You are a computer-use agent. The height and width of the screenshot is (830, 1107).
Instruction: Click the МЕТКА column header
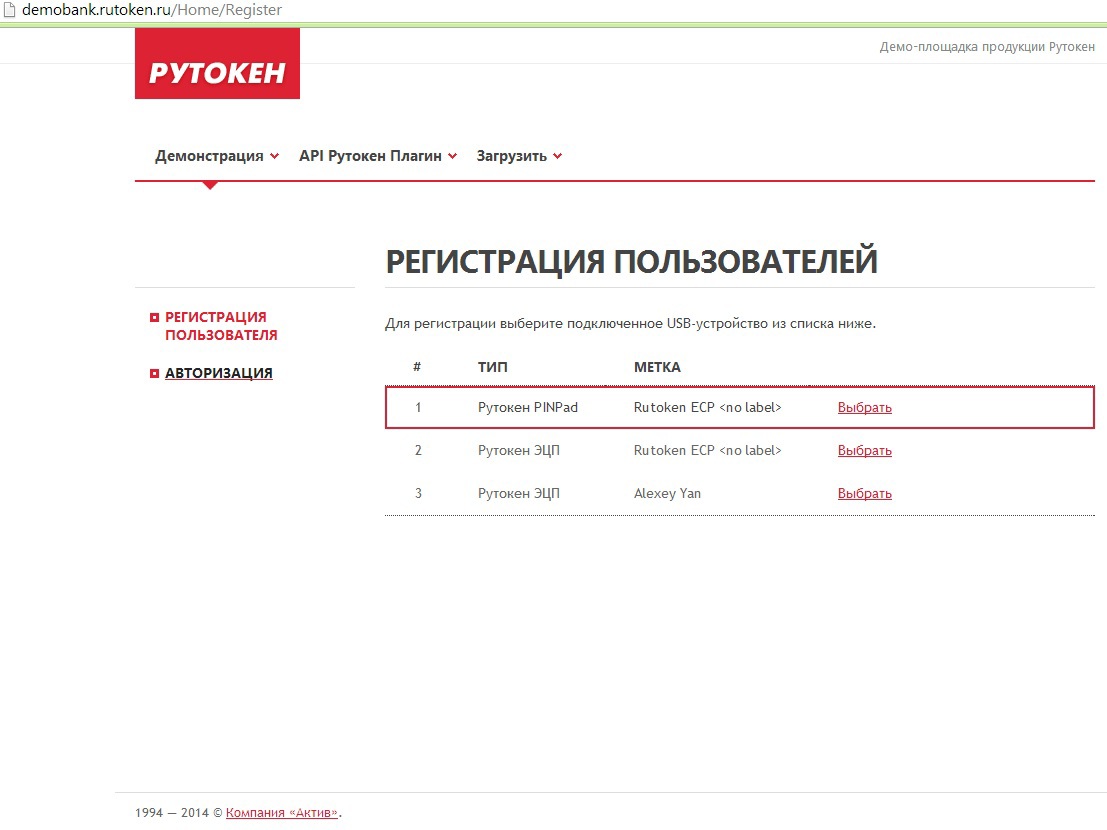(x=657, y=367)
